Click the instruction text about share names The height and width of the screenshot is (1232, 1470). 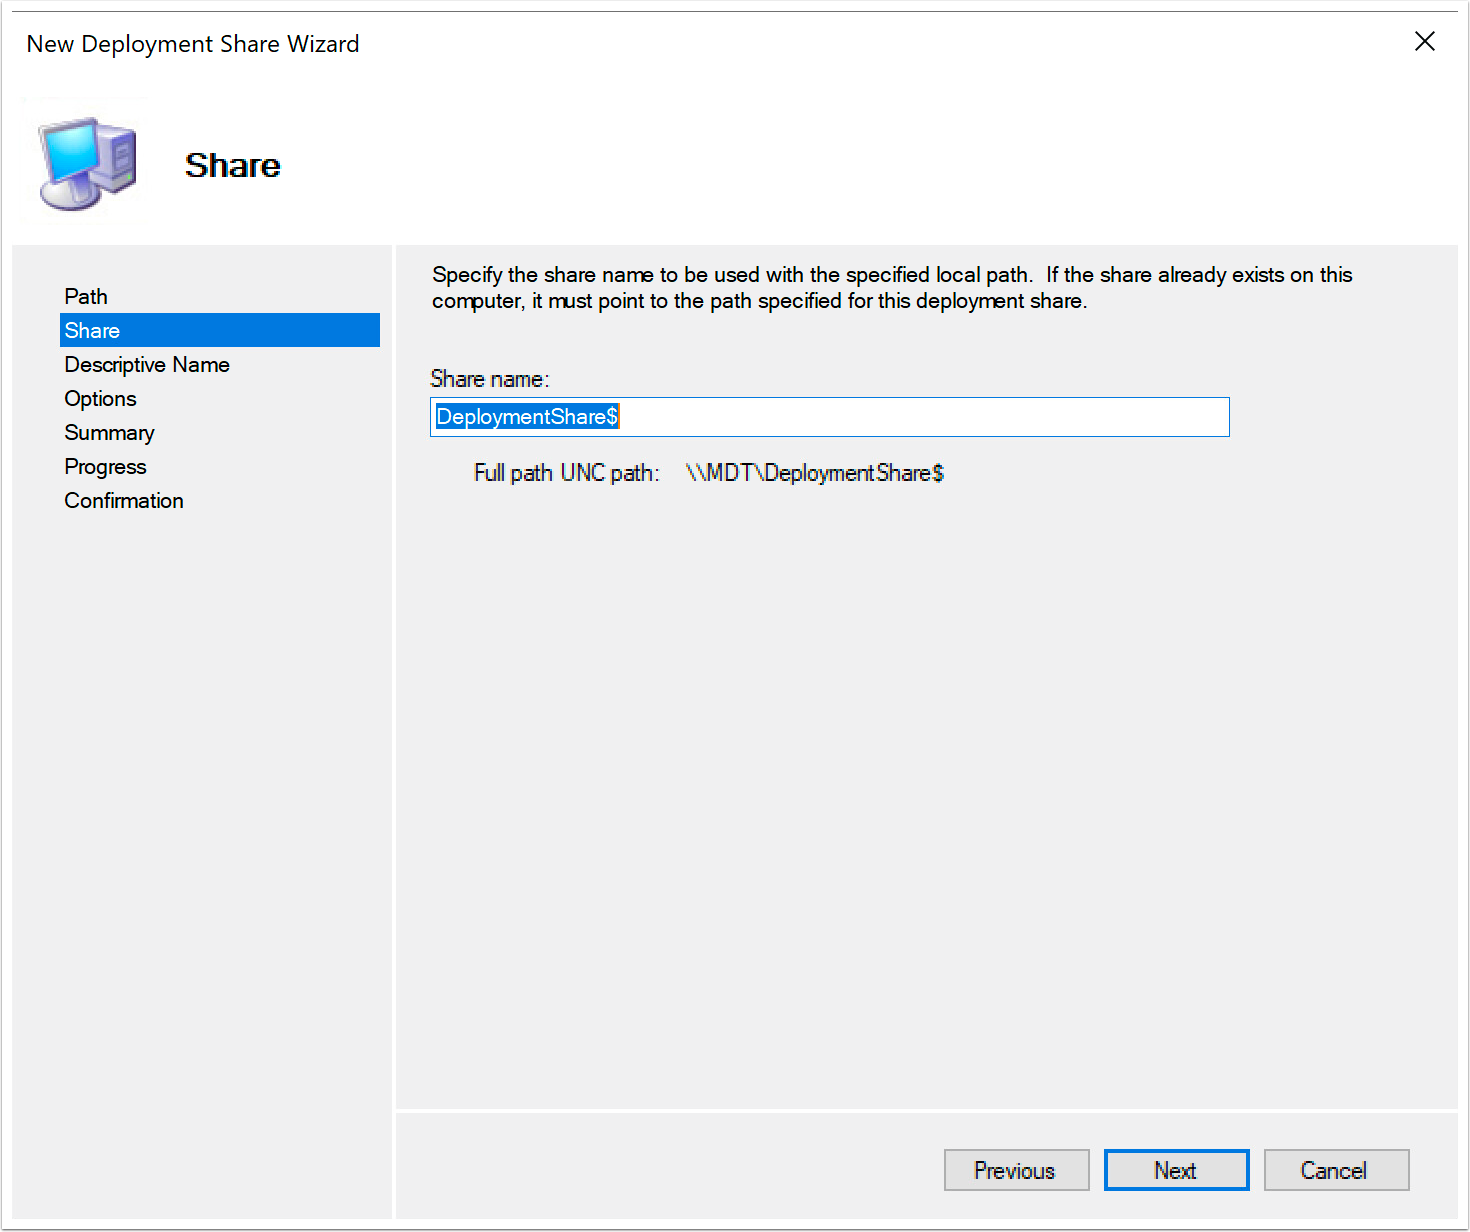point(890,287)
